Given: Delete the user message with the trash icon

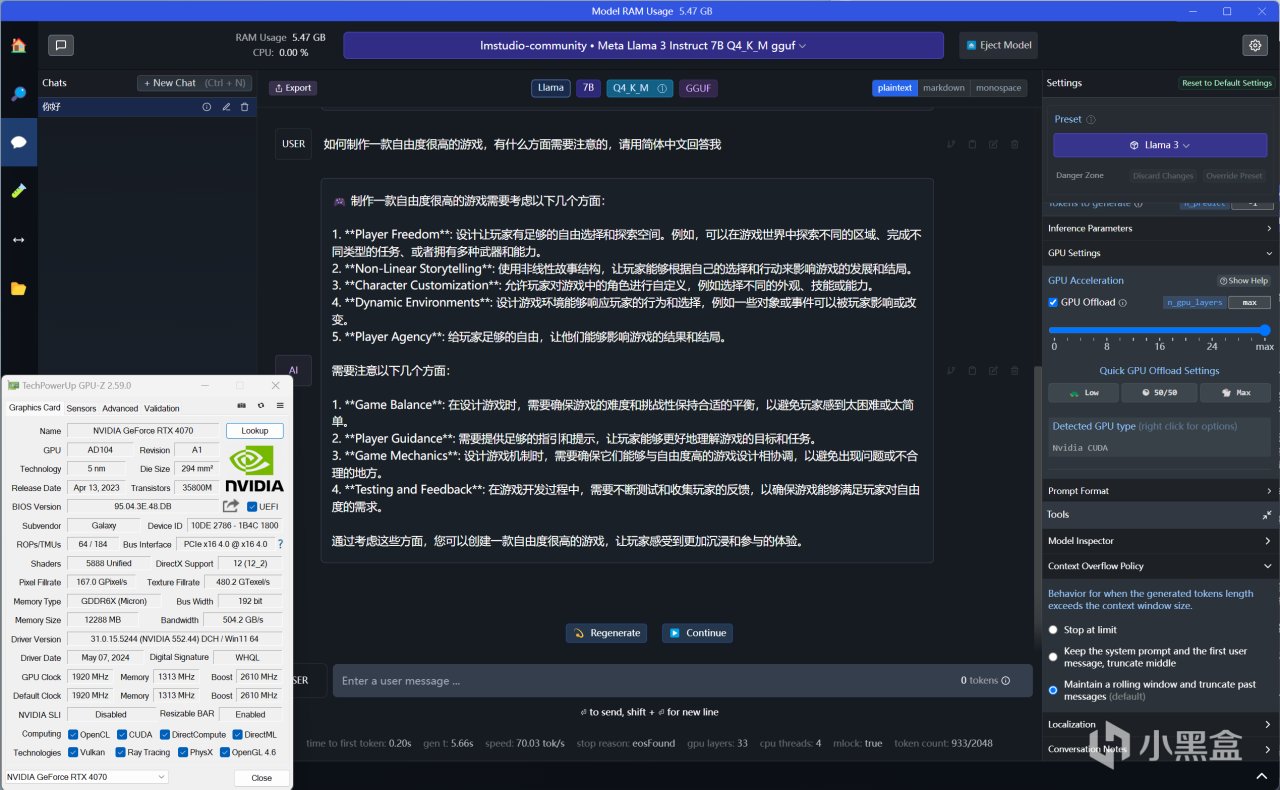Looking at the screenshot, I should (x=1014, y=144).
